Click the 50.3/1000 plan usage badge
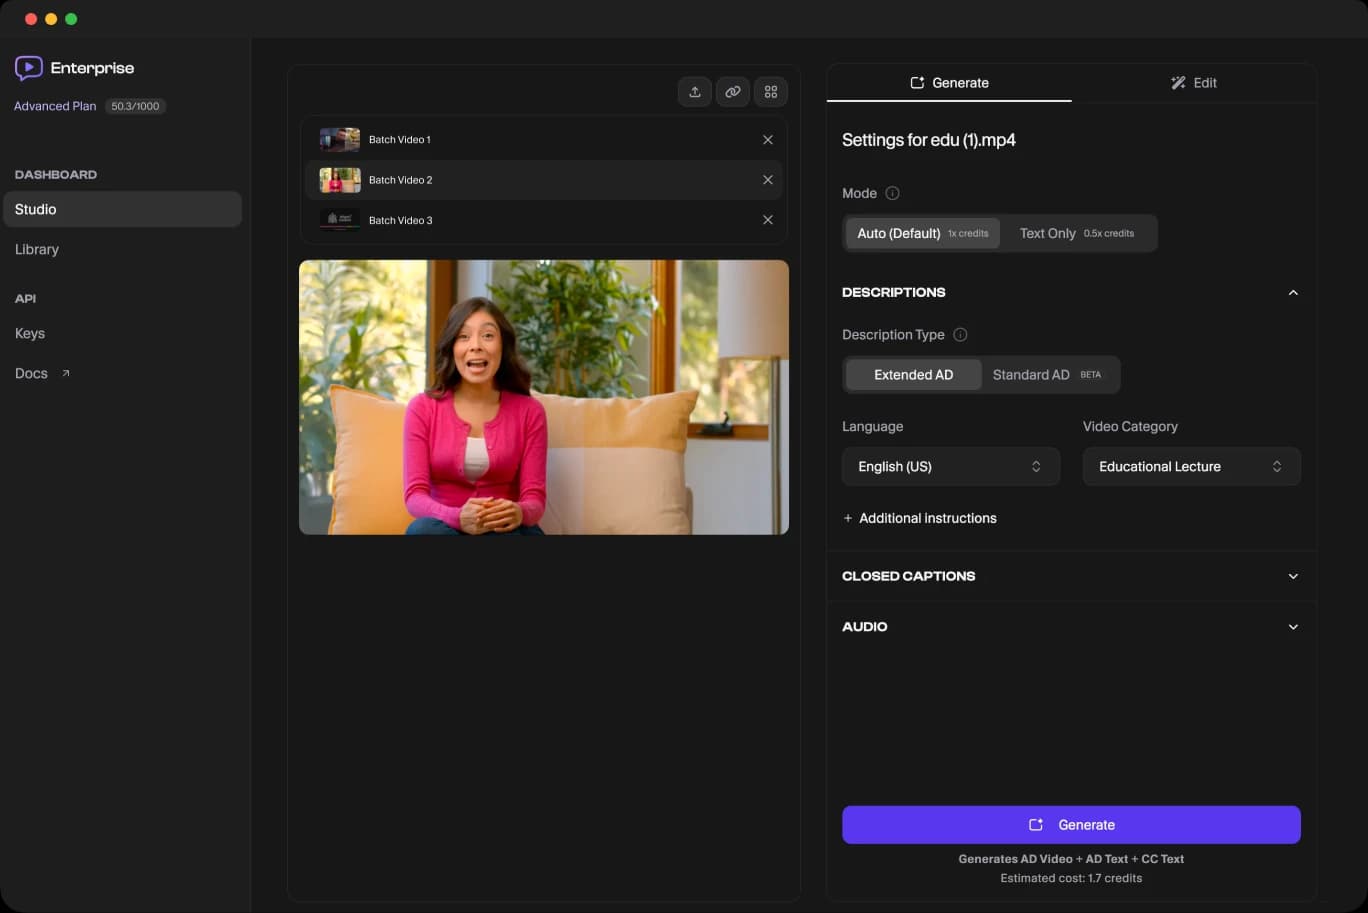The image size is (1368, 913). pyautogui.click(x=135, y=106)
